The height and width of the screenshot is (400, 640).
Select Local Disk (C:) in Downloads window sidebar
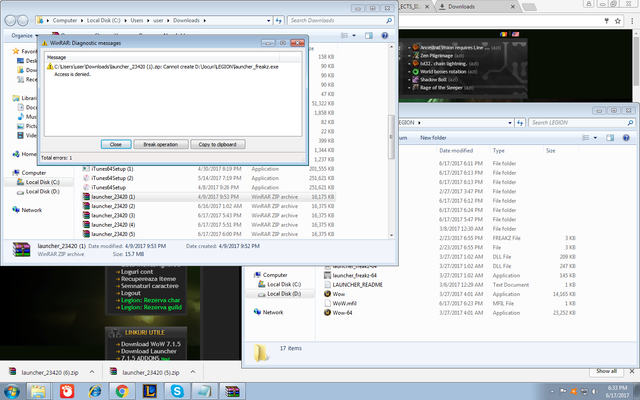(x=42, y=182)
